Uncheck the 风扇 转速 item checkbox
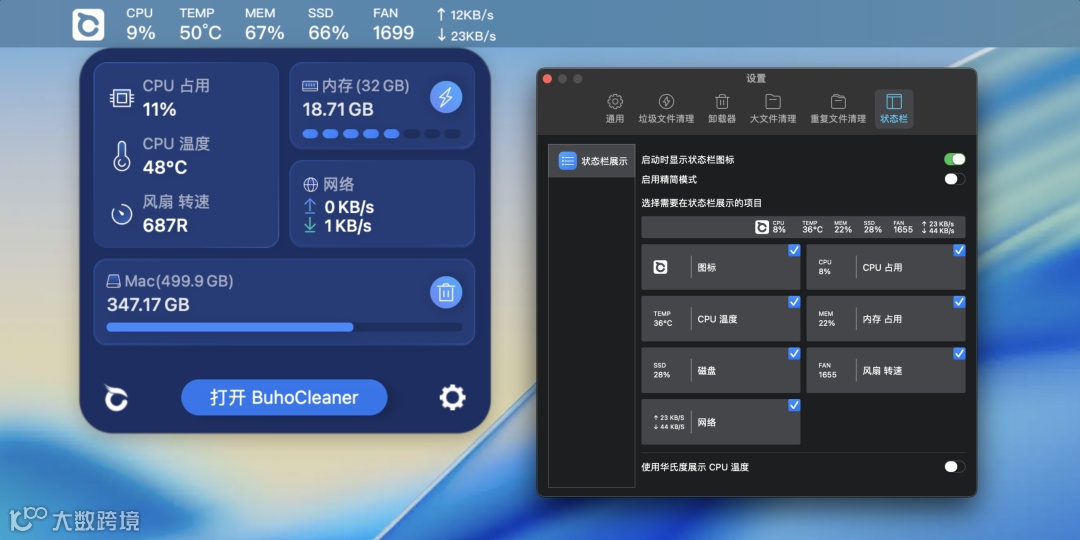 (959, 353)
